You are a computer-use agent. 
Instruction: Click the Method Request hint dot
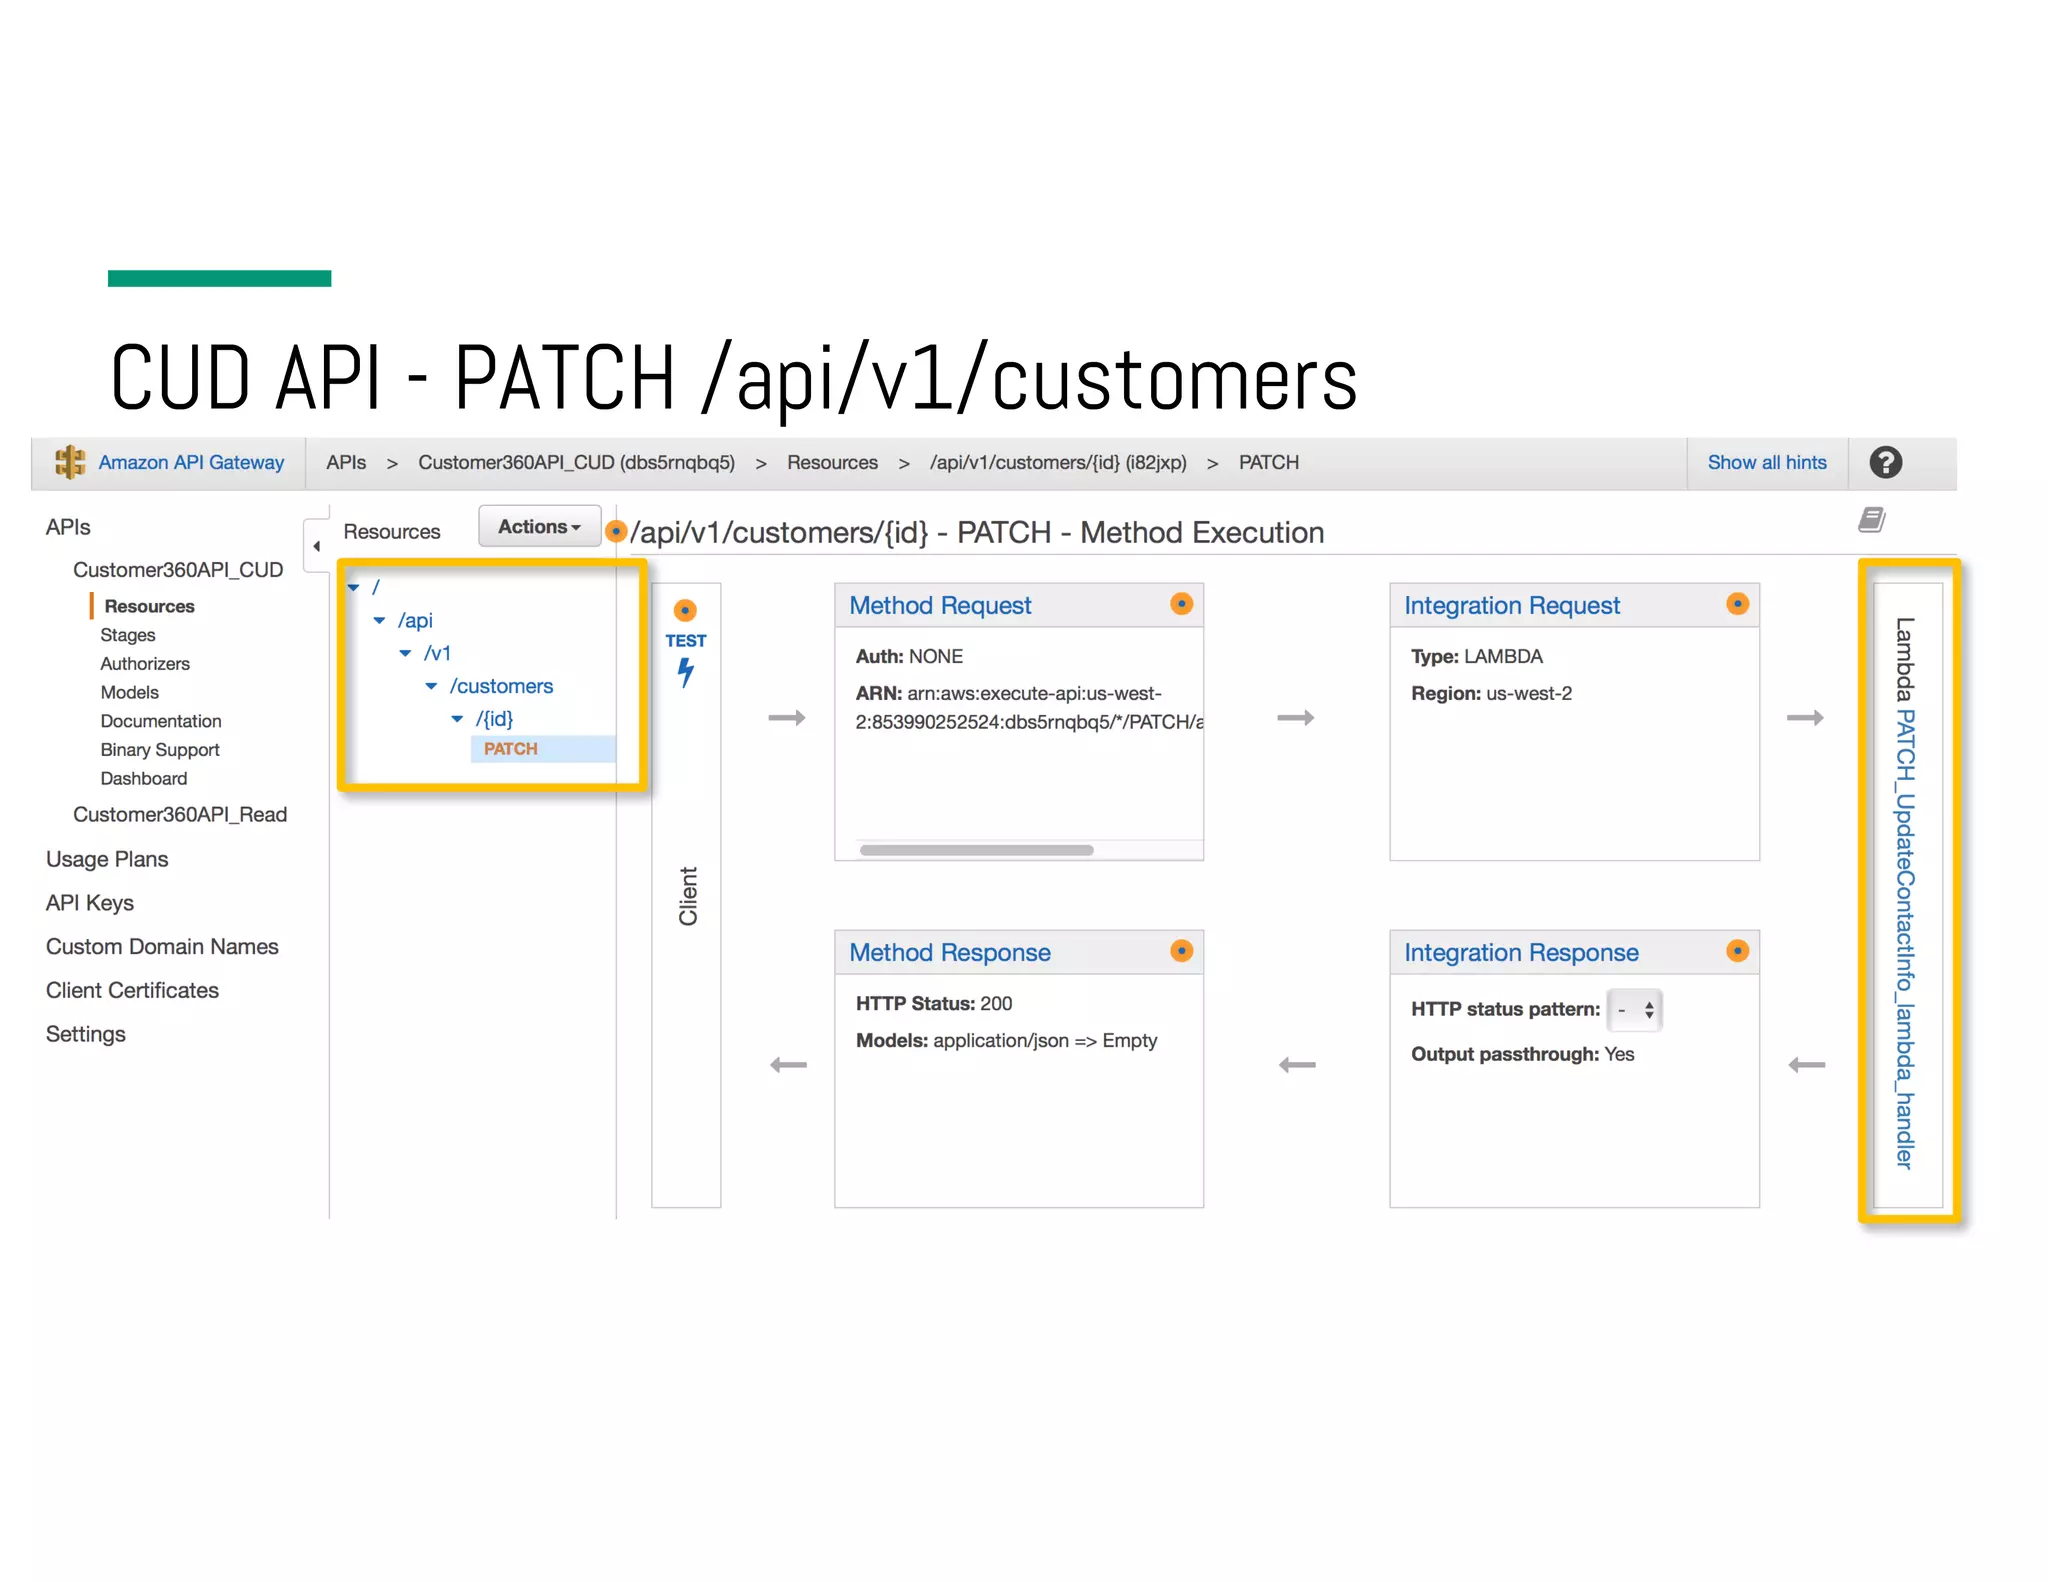point(1181,604)
